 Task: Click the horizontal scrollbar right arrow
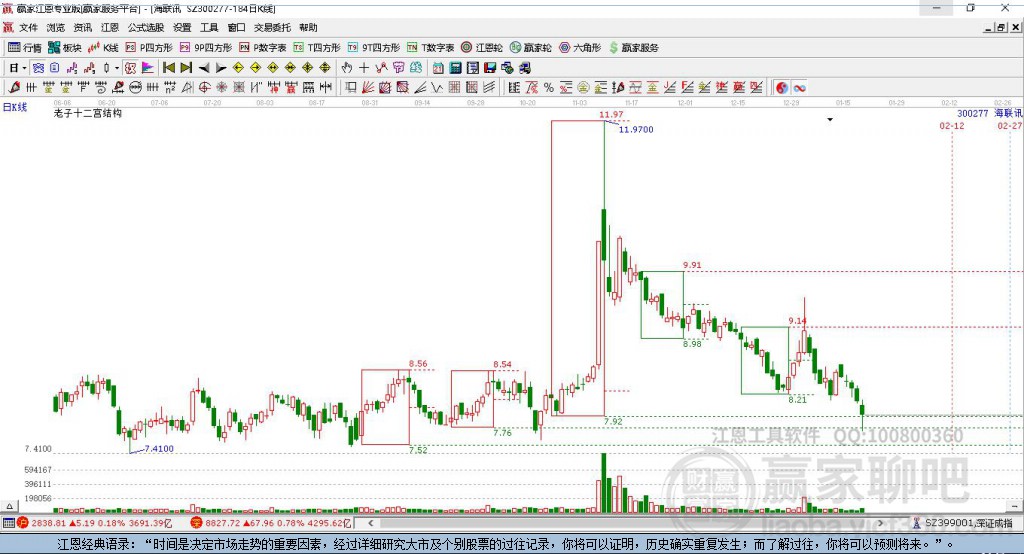[880, 523]
